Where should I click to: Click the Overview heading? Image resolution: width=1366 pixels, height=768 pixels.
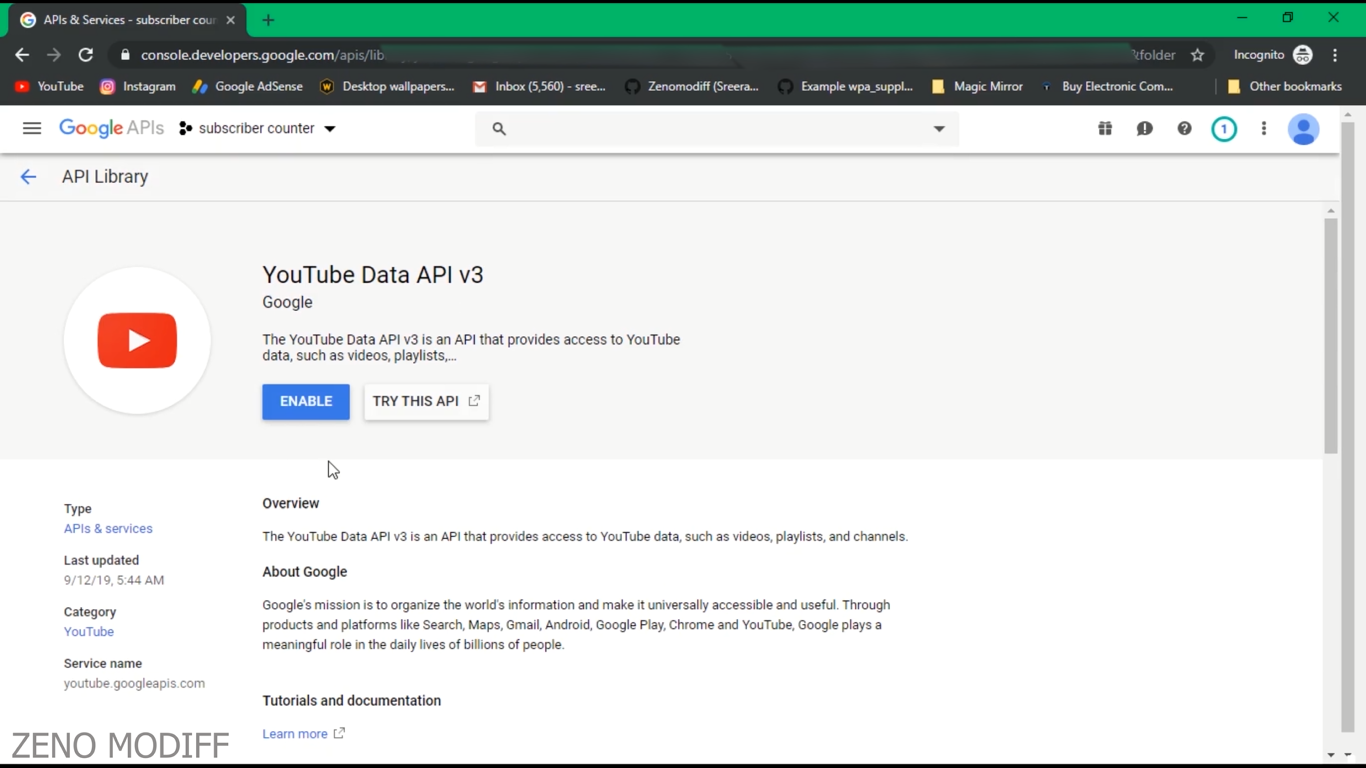pyautogui.click(x=291, y=504)
